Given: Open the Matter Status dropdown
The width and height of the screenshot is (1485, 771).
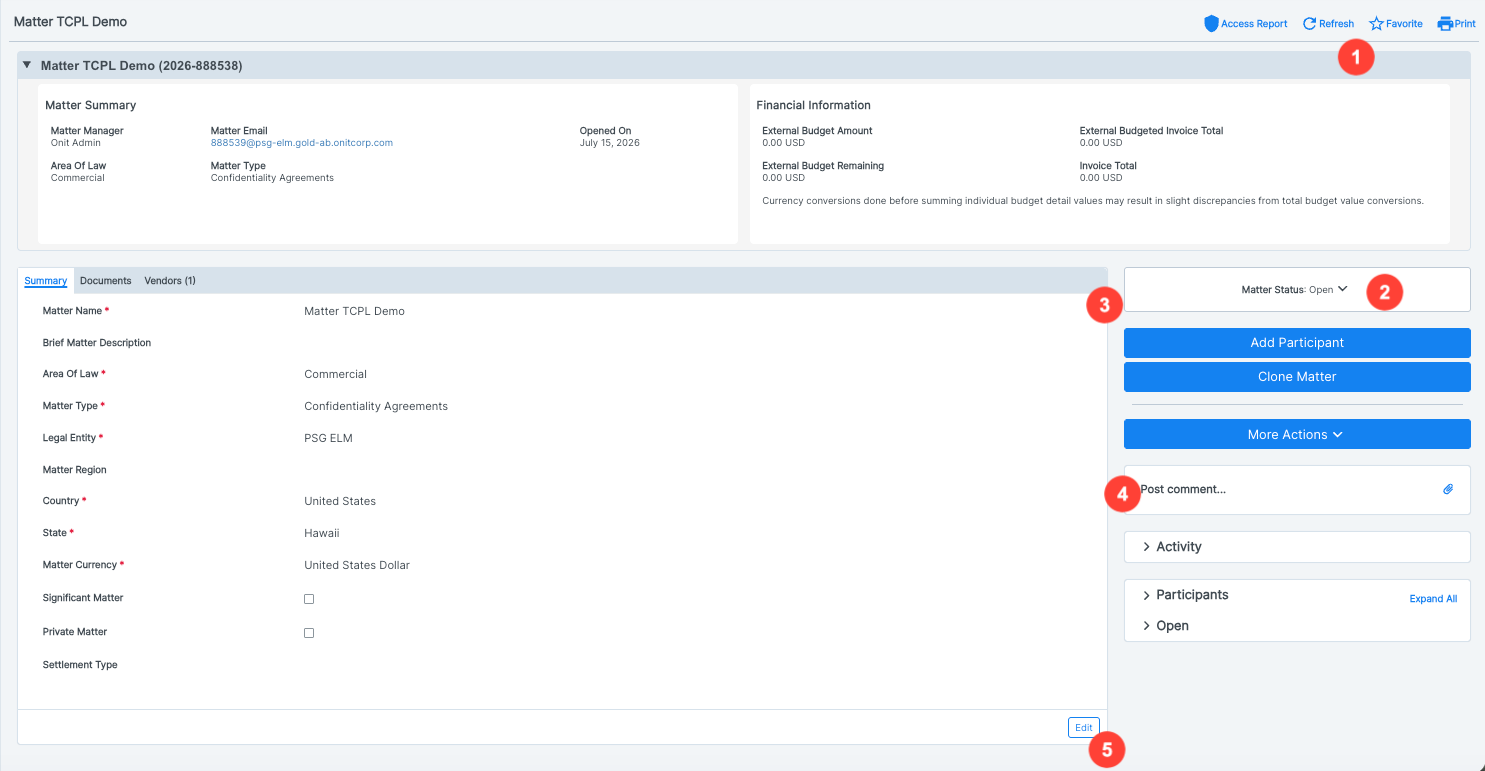Looking at the screenshot, I should [x=1296, y=289].
